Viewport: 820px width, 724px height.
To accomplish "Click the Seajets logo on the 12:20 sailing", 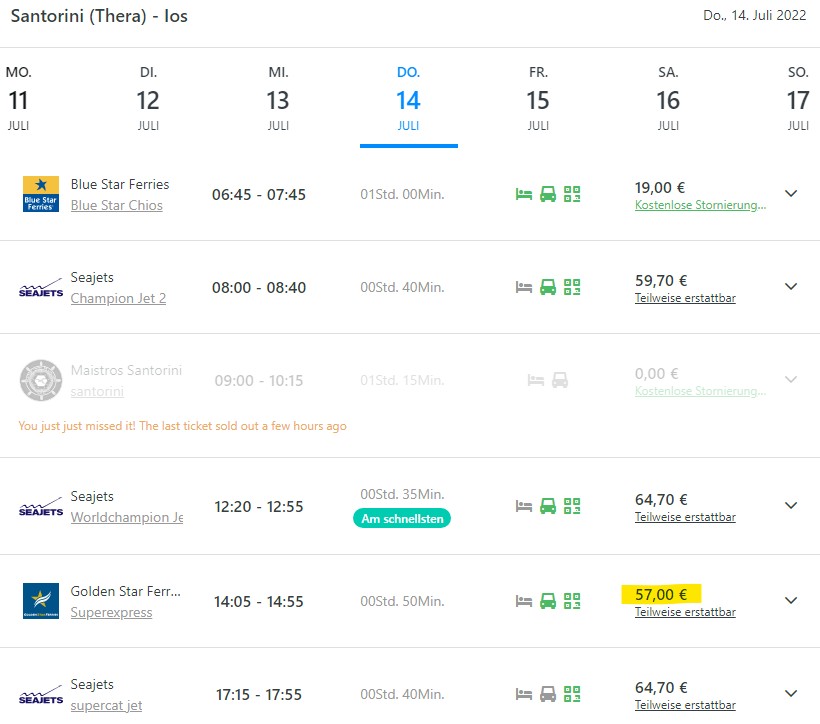I will 41,507.
